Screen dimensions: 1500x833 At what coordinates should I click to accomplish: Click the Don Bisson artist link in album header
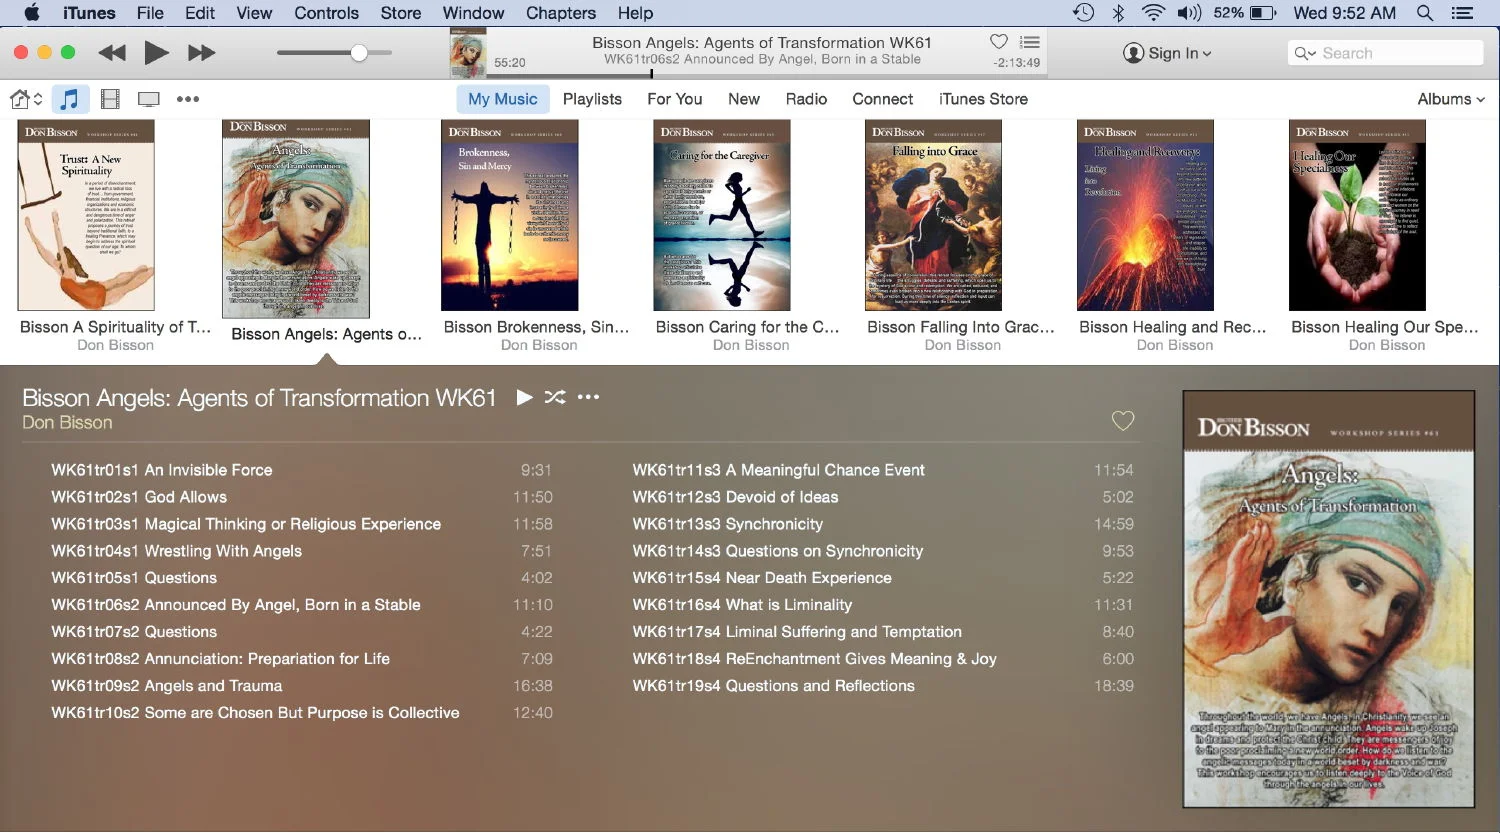tap(67, 422)
